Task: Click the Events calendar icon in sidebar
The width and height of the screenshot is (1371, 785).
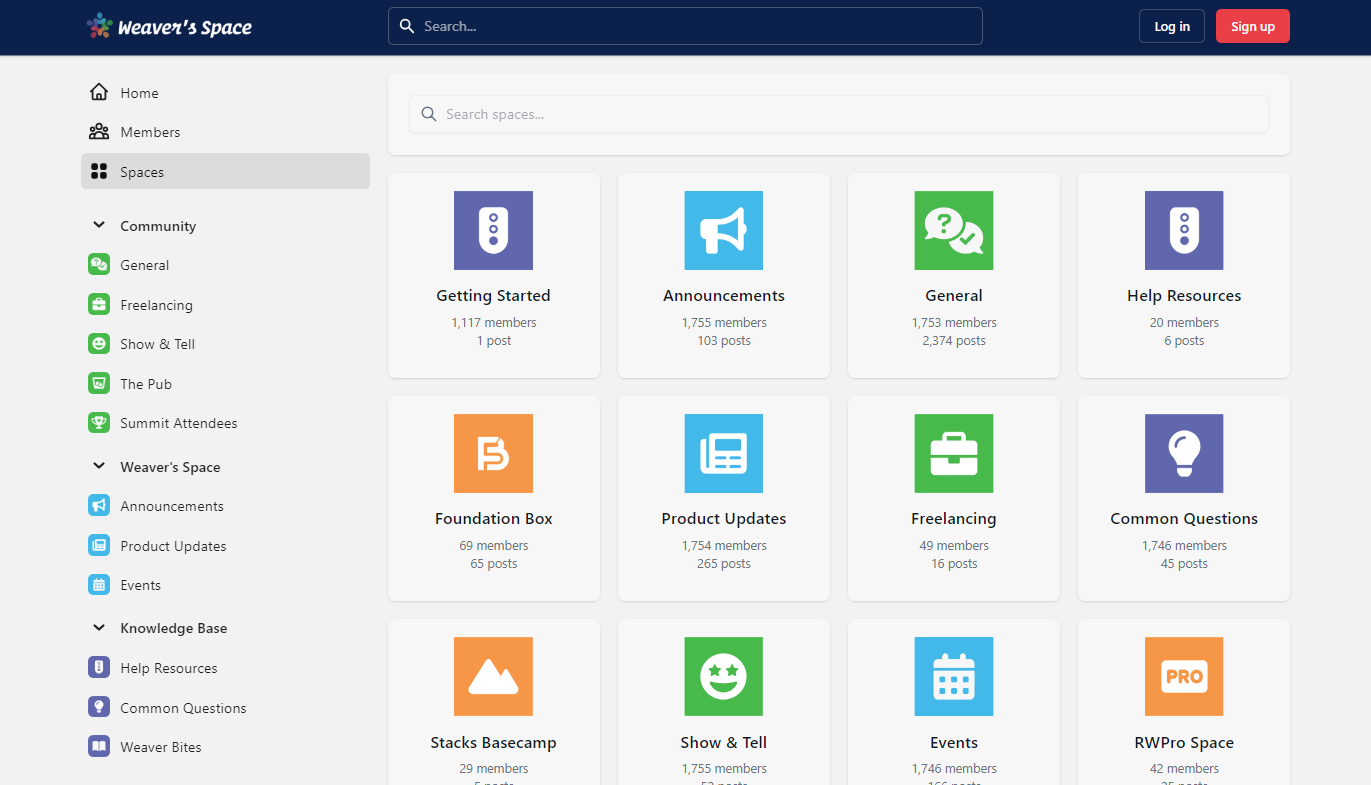Action: coord(99,585)
